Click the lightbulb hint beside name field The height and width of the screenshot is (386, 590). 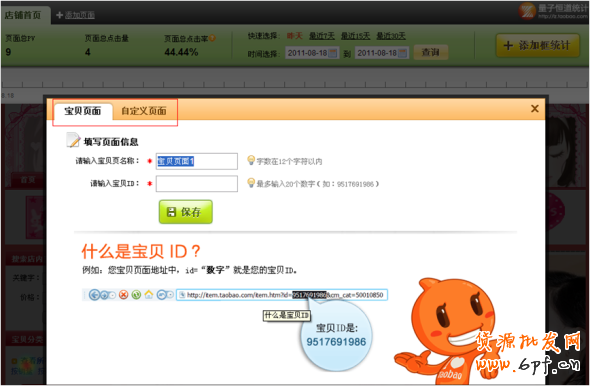(251, 160)
